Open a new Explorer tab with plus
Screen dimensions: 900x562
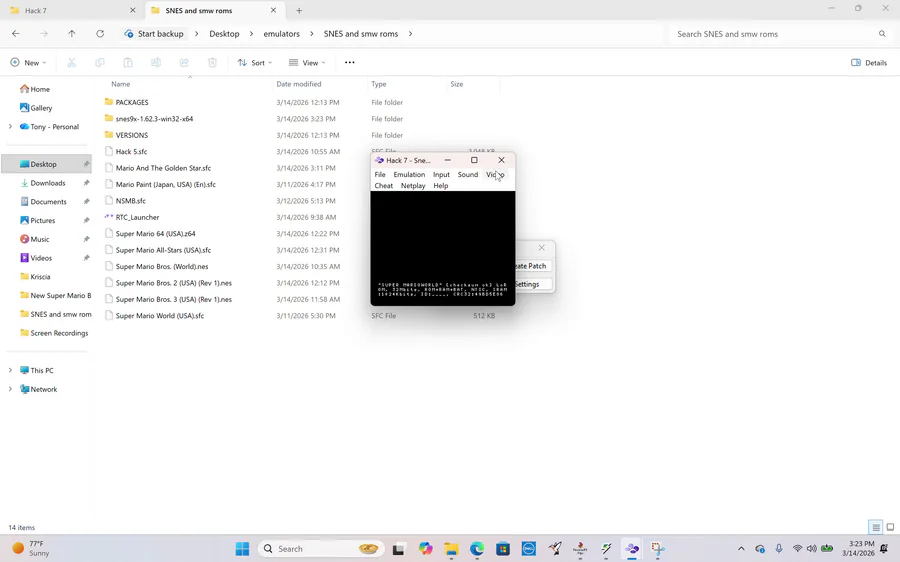point(299,10)
